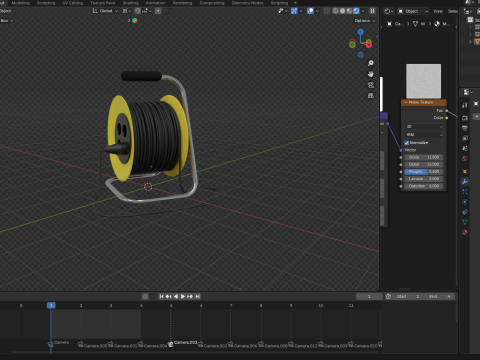Image resolution: width=480 pixels, height=360 pixels.
Task: Toggle X-ray mode in viewport
Action: [327, 11]
